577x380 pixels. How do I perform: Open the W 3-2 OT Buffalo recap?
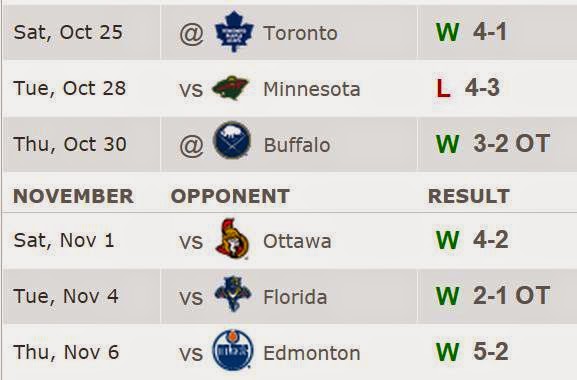(493, 143)
